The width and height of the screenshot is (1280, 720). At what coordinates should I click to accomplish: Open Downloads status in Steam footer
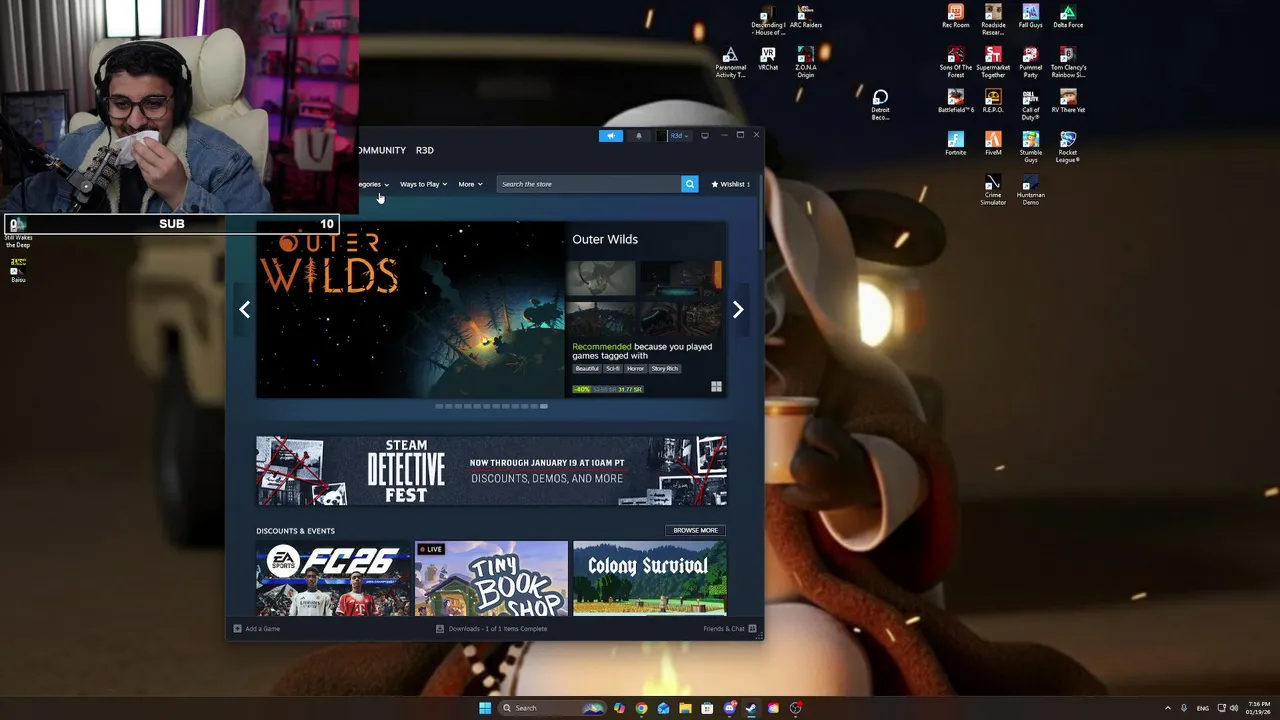pyautogui.click(x=492, y=629)
